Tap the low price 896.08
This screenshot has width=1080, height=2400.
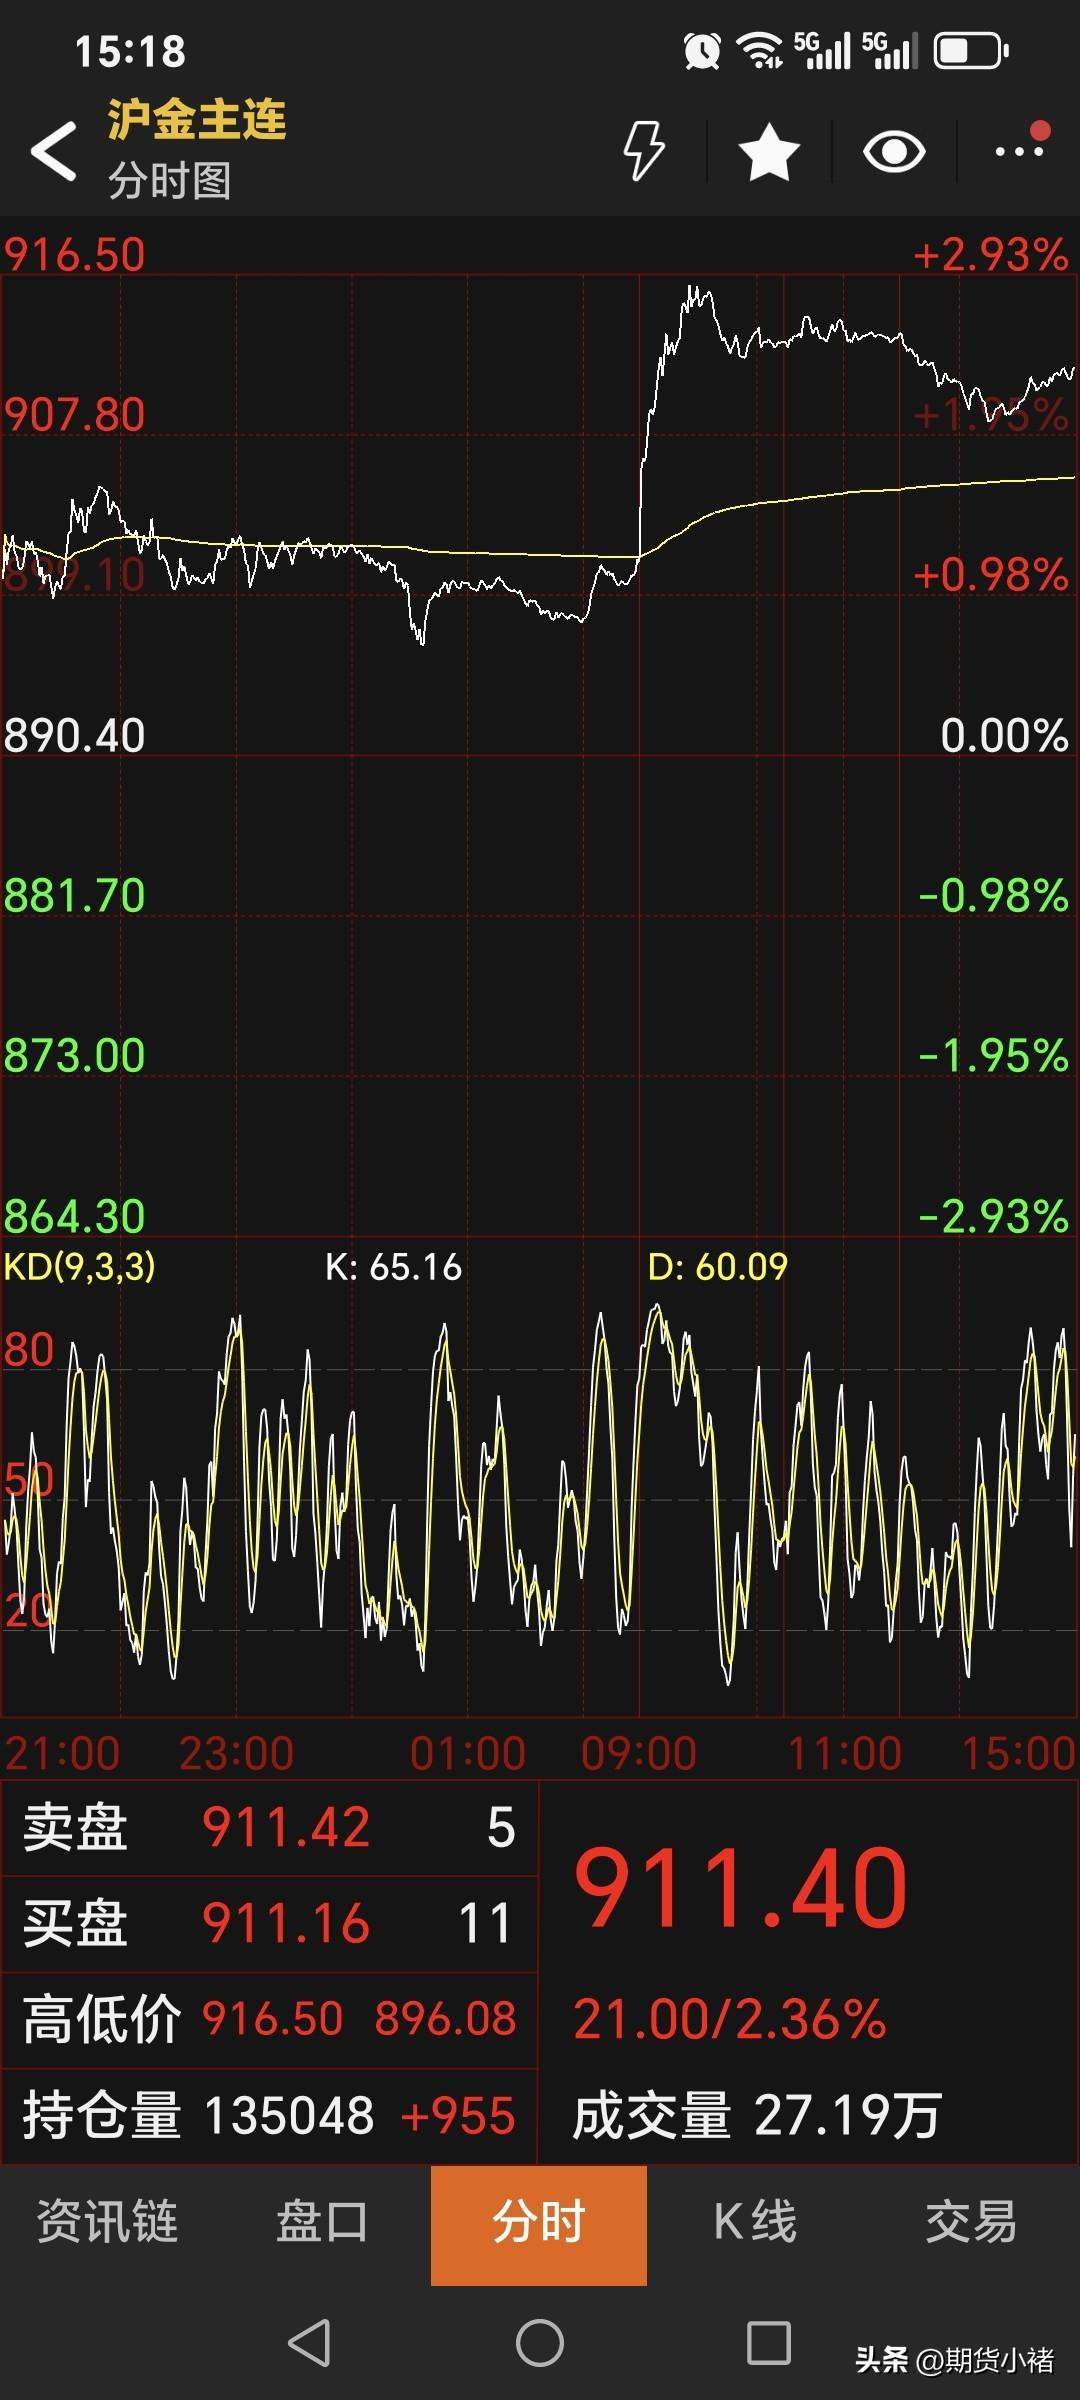click(446, 2018)
